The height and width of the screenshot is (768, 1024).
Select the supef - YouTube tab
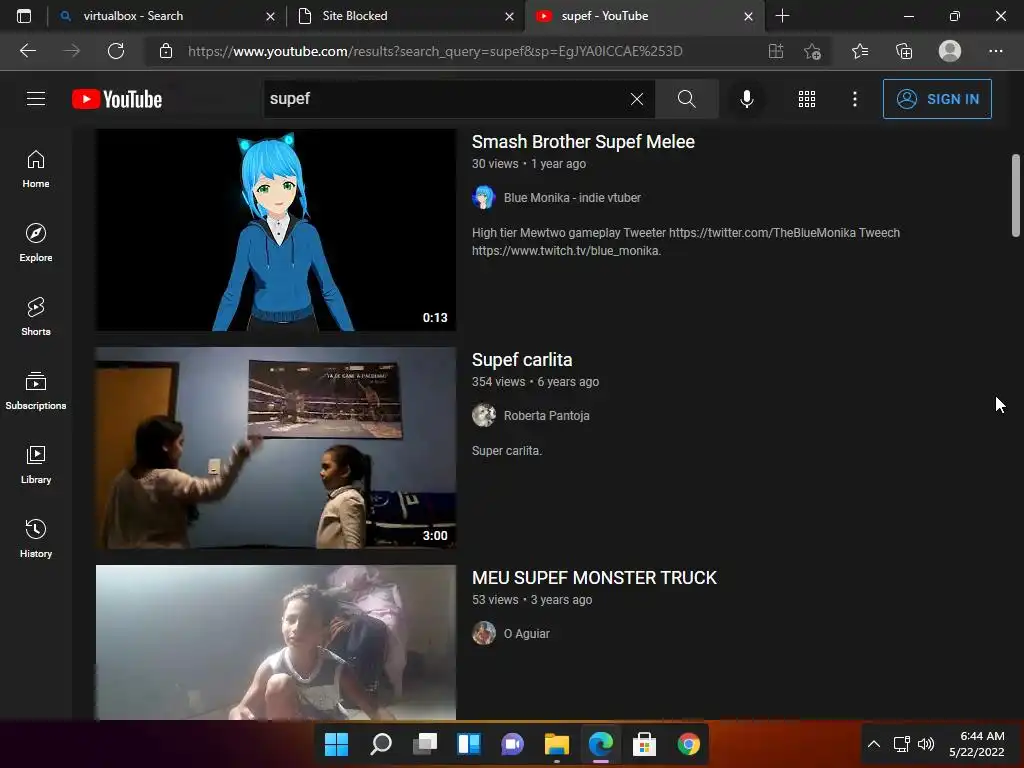pyautogui.click(x=643, y=16)
